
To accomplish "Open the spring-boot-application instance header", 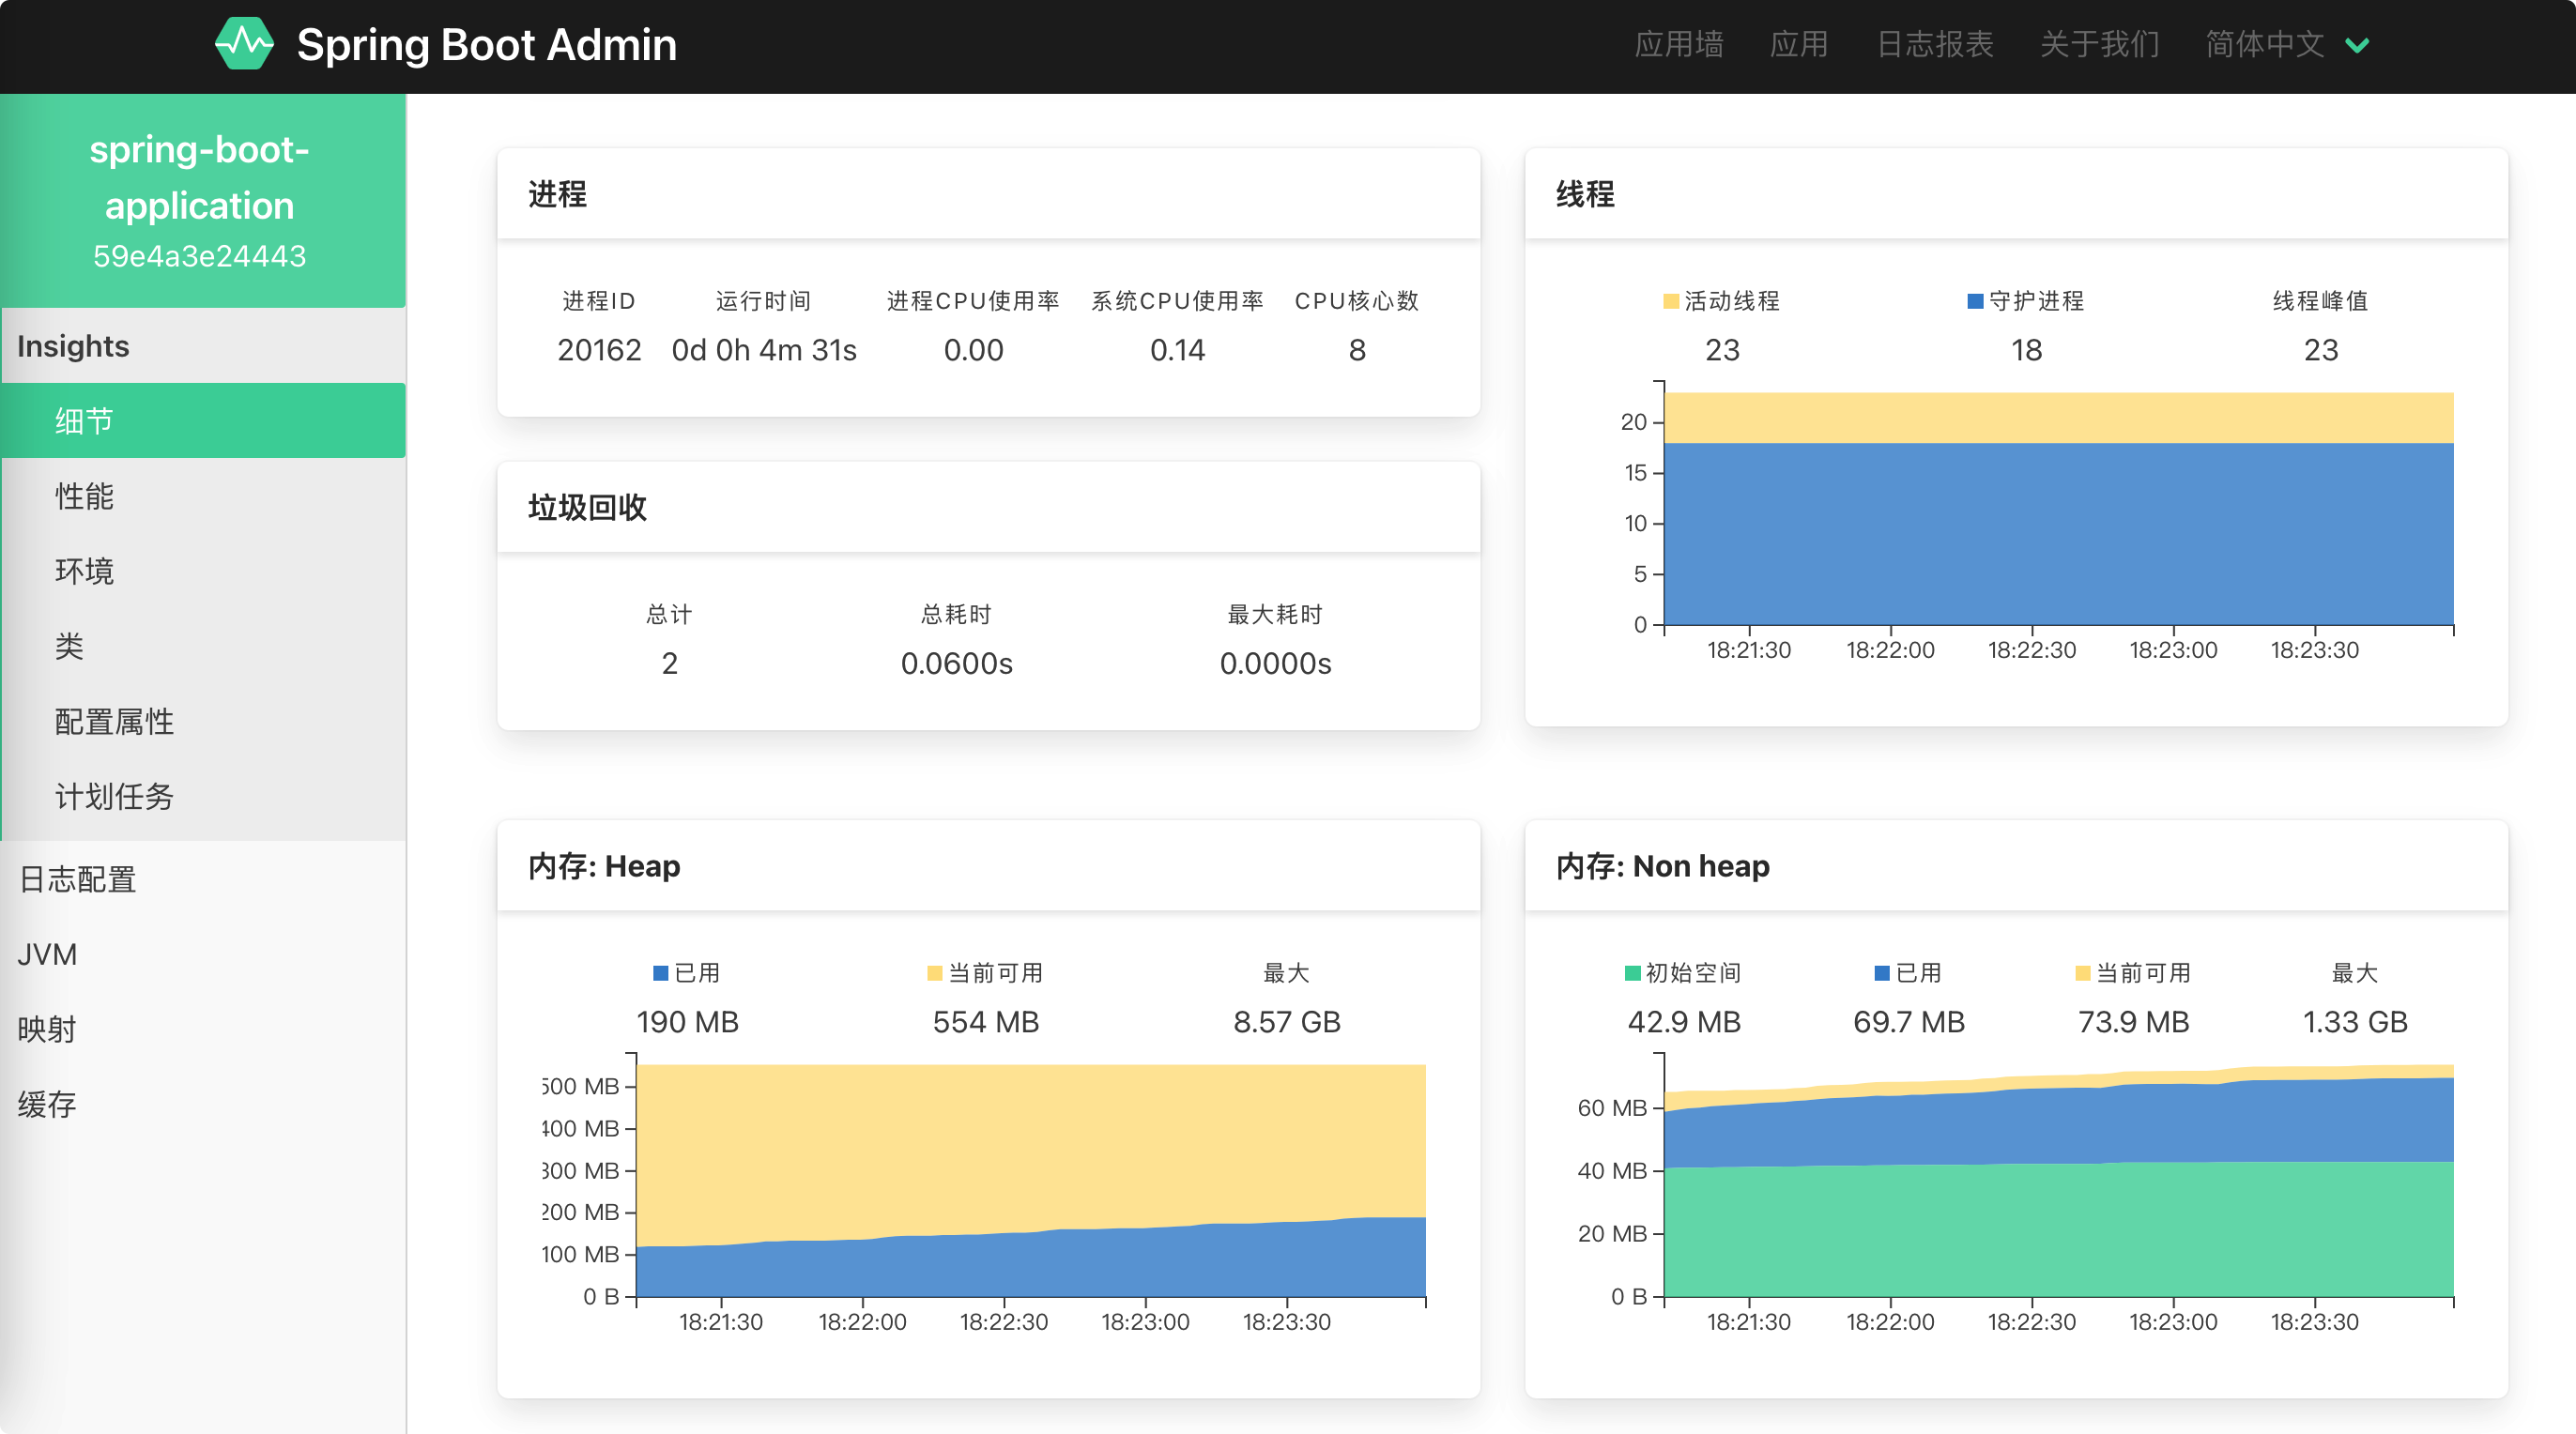I will [203, 200].
